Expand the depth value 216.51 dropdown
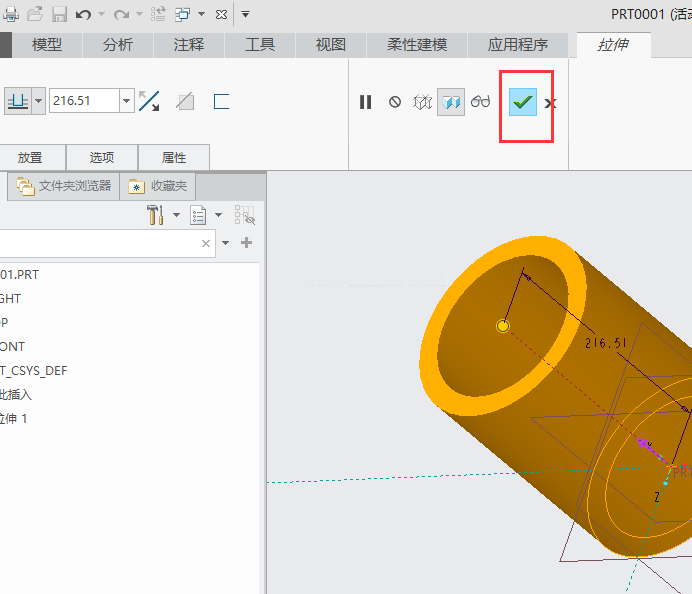692x594 pixels. coord(127,101)
